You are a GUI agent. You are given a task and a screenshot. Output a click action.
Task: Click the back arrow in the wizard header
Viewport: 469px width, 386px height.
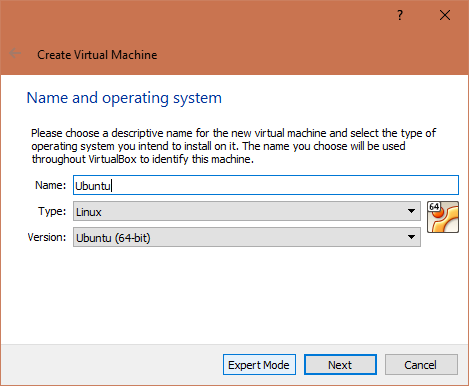(15, 53)
